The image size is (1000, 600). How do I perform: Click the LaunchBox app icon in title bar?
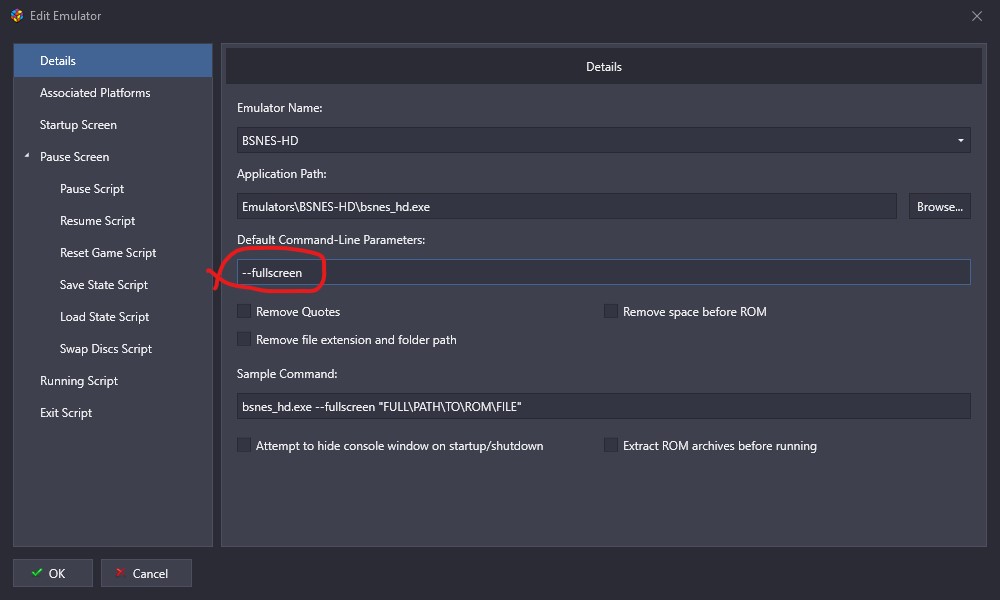(17, 15)
